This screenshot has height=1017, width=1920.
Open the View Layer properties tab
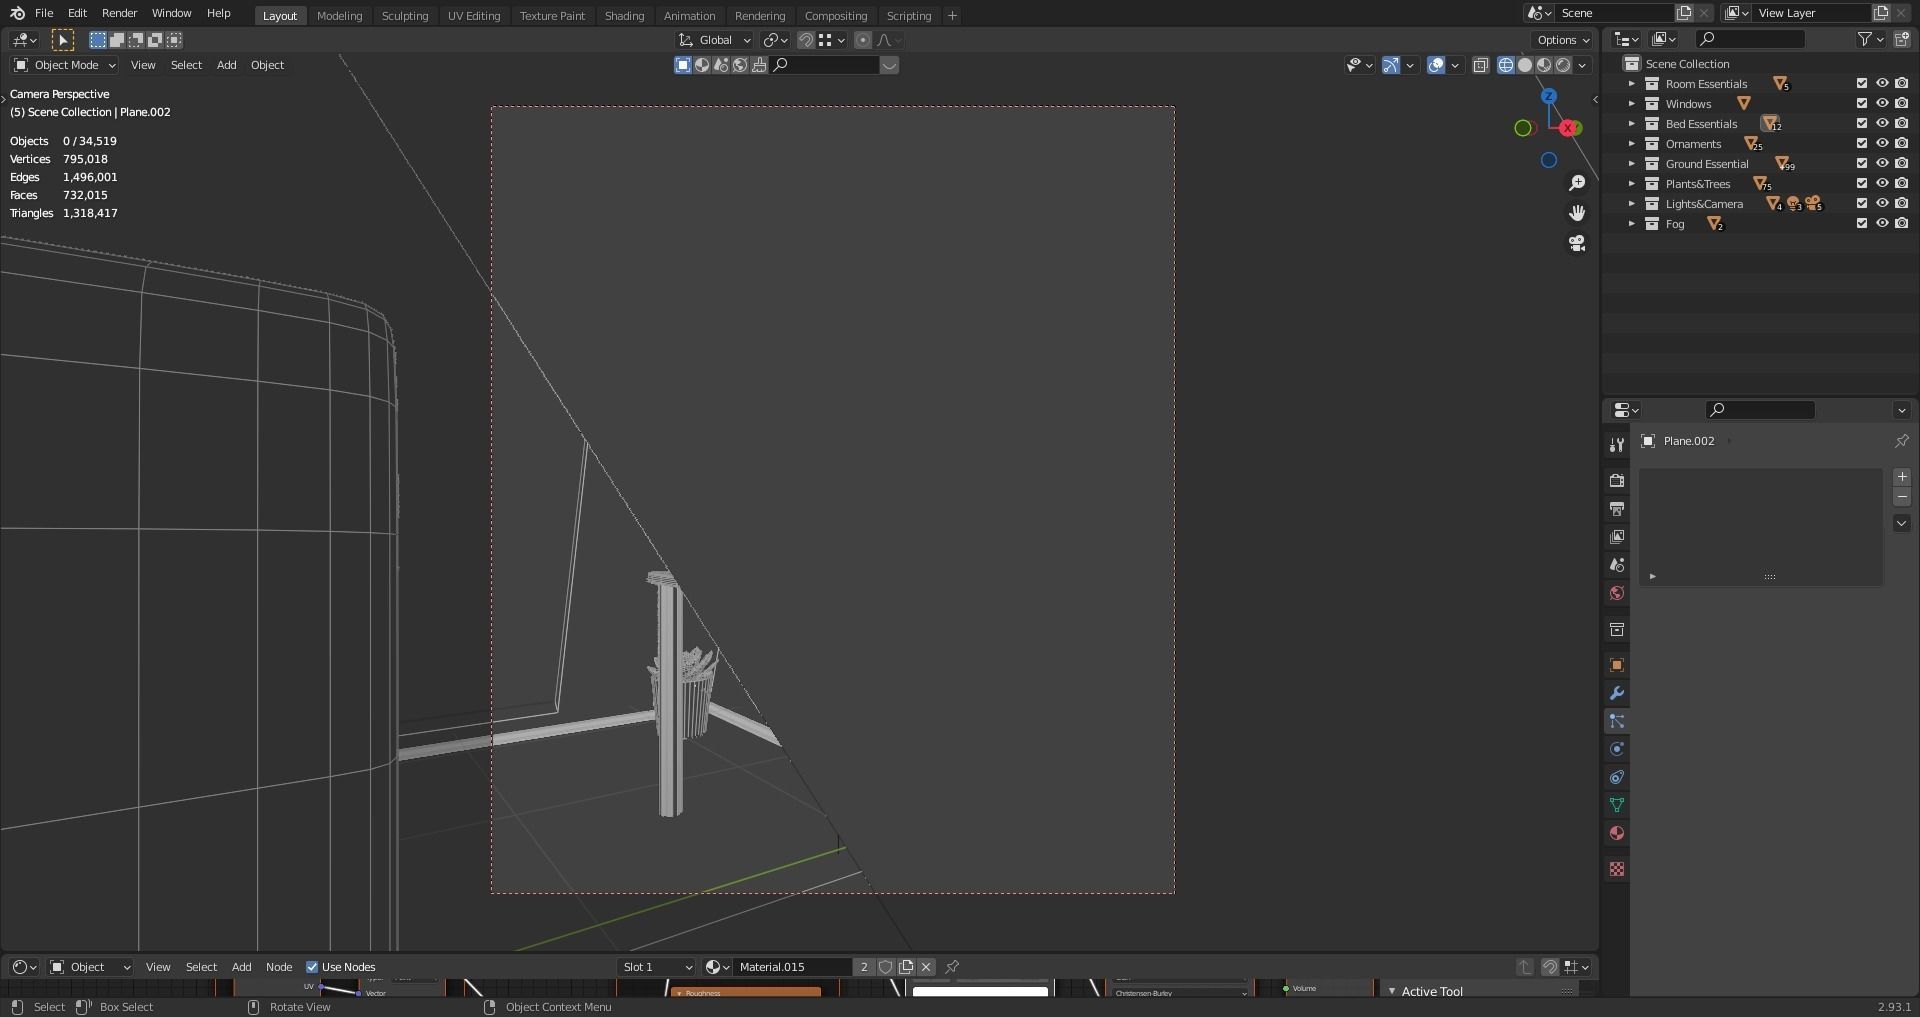pyautogui.click(x=1616, y=537)
